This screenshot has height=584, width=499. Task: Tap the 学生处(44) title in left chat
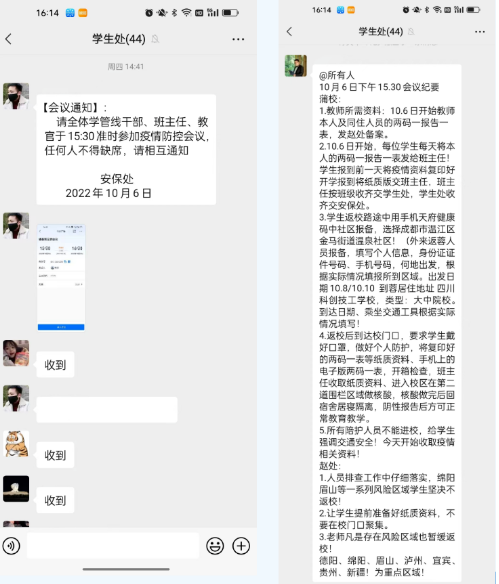(x=119, y=39)
